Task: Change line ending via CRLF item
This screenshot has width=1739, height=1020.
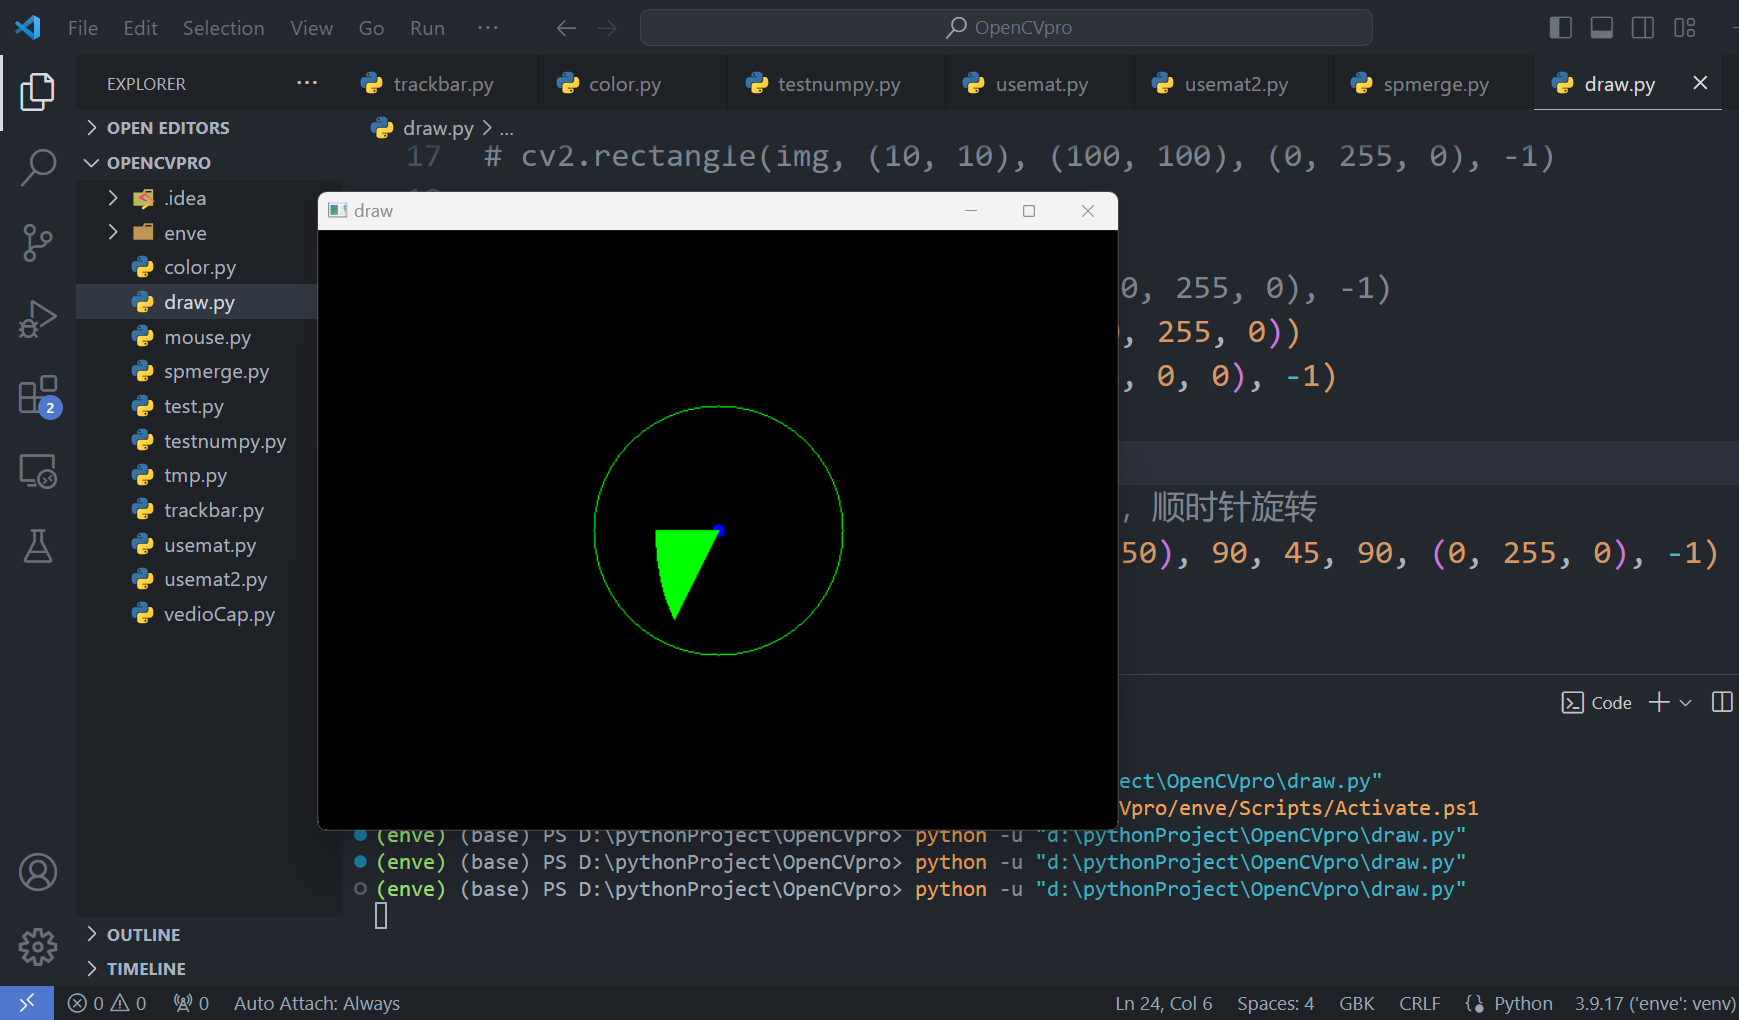Action: 1419,1003
